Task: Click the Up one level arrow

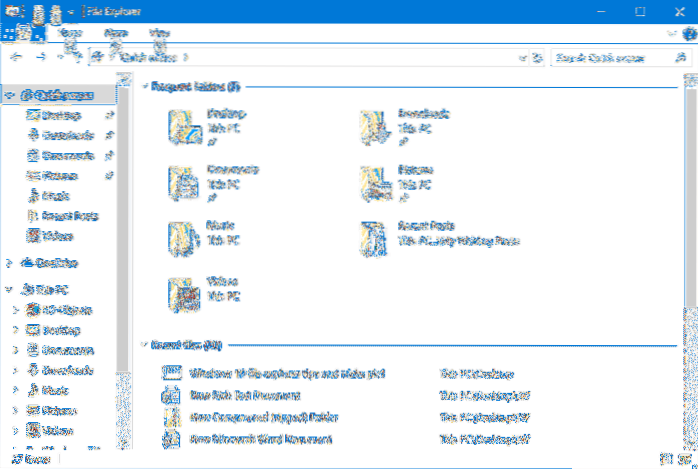Action: point(75,57)
